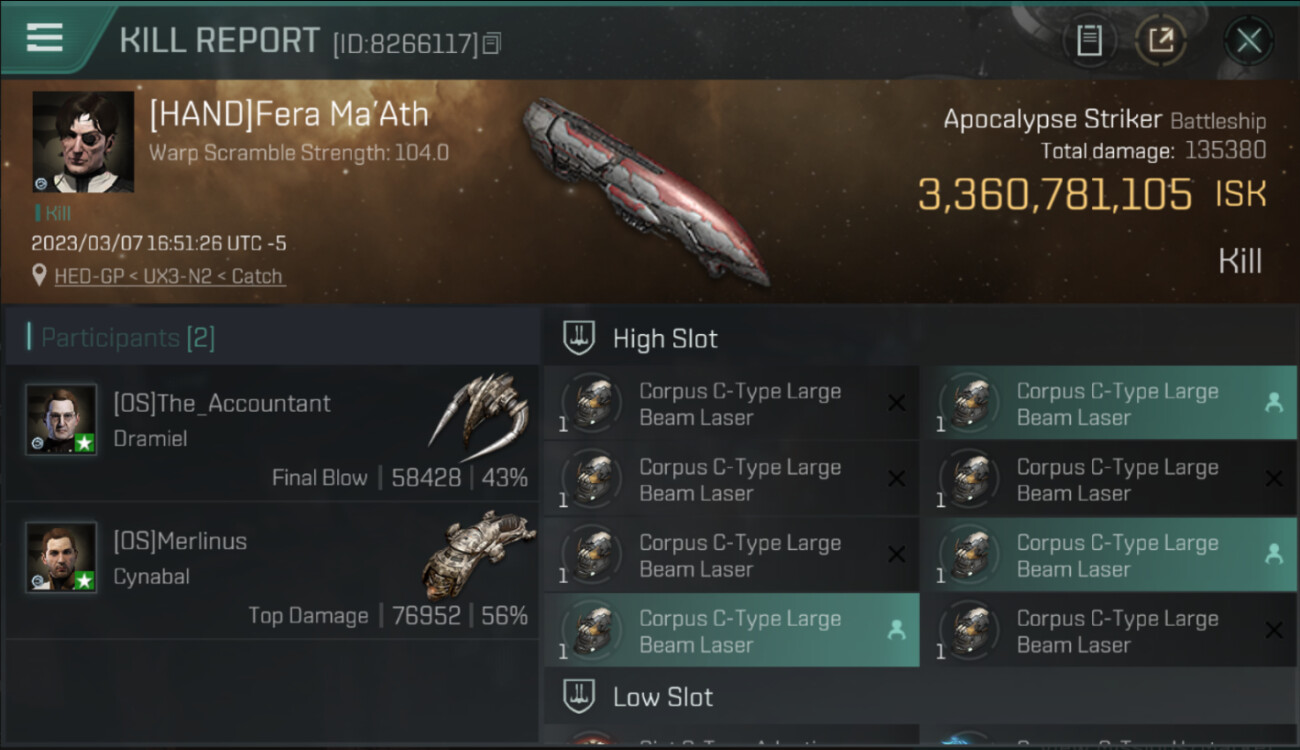View Fera Ma'Ath pilot portrait
This screenshot has height=750, width=1300.
(x=83, y=141)
